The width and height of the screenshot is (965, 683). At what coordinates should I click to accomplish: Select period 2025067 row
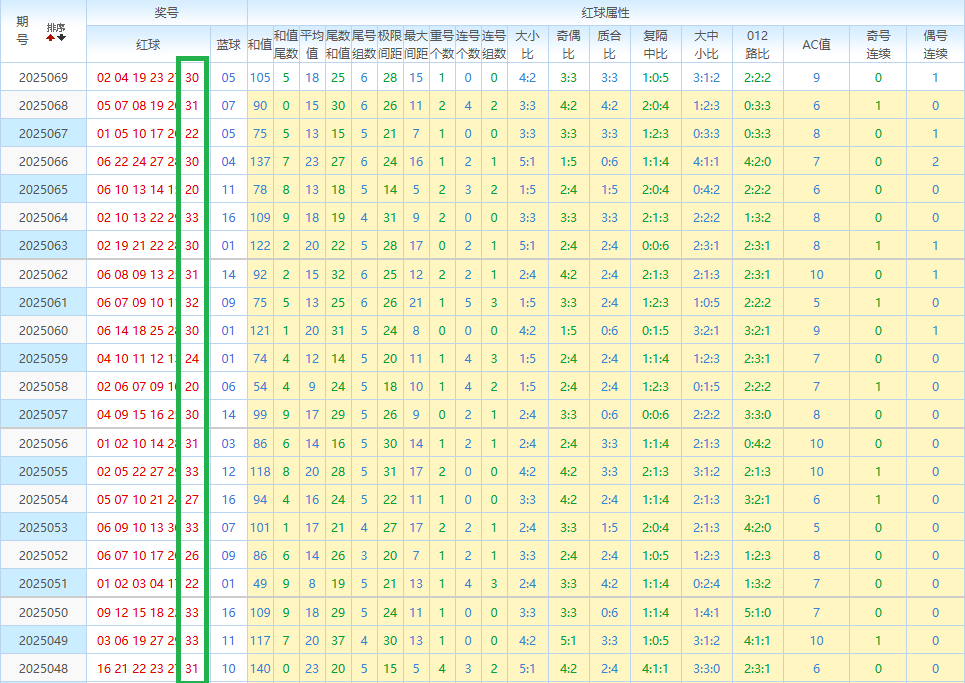482,134
